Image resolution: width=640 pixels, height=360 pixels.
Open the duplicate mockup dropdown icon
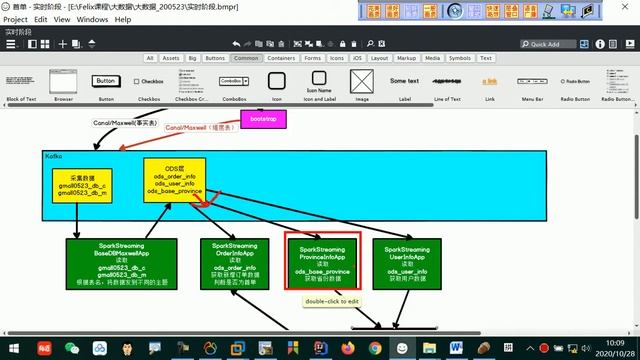point(76,44)
